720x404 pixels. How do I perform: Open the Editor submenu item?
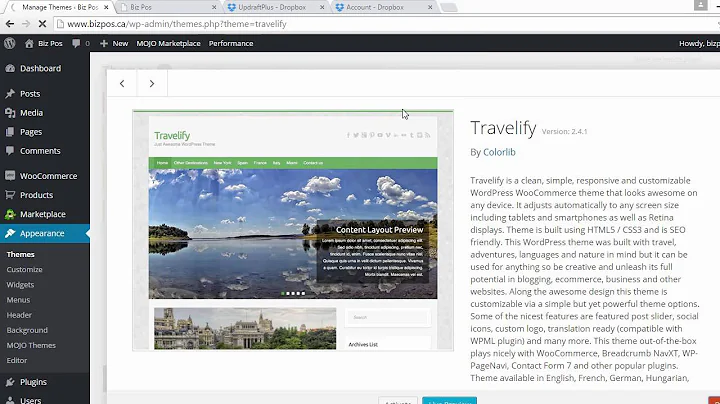click(x=17, y=360)
